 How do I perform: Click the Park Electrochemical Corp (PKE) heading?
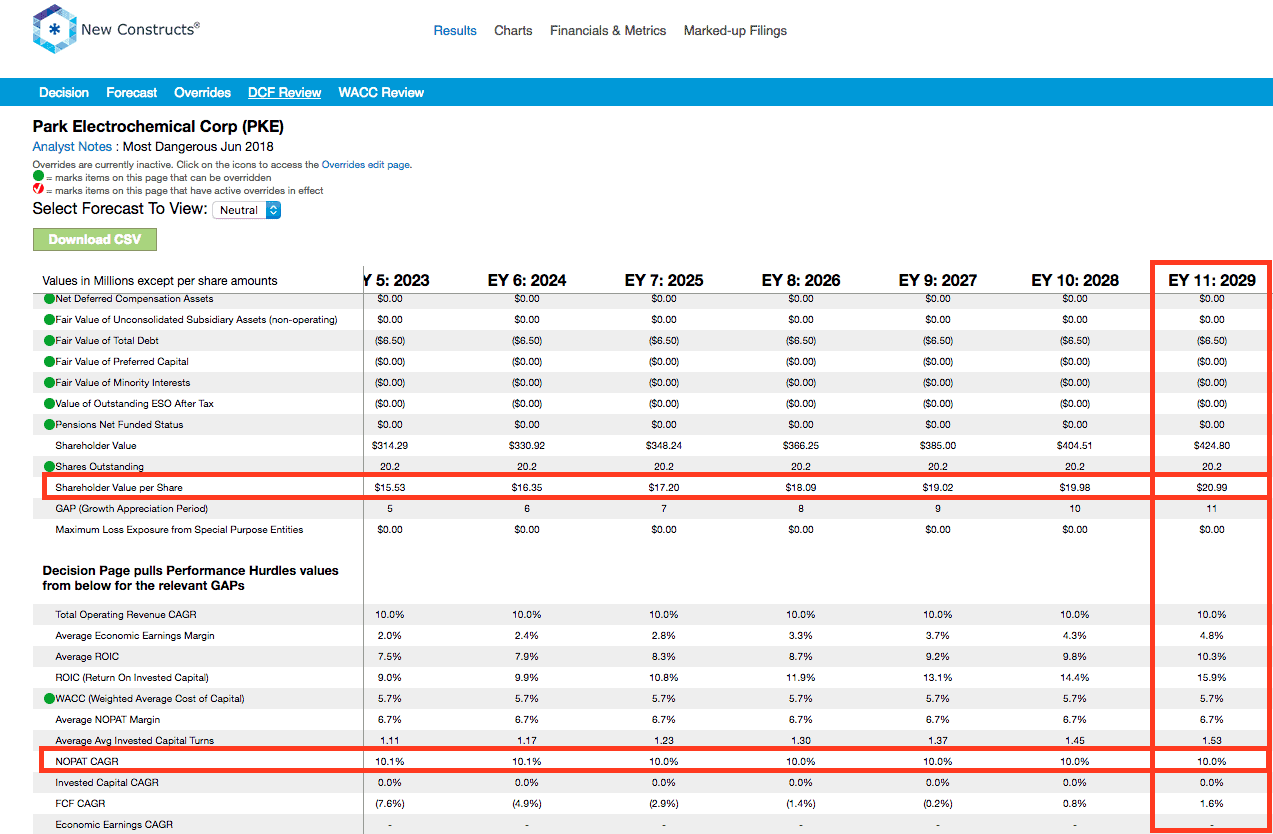158,127
